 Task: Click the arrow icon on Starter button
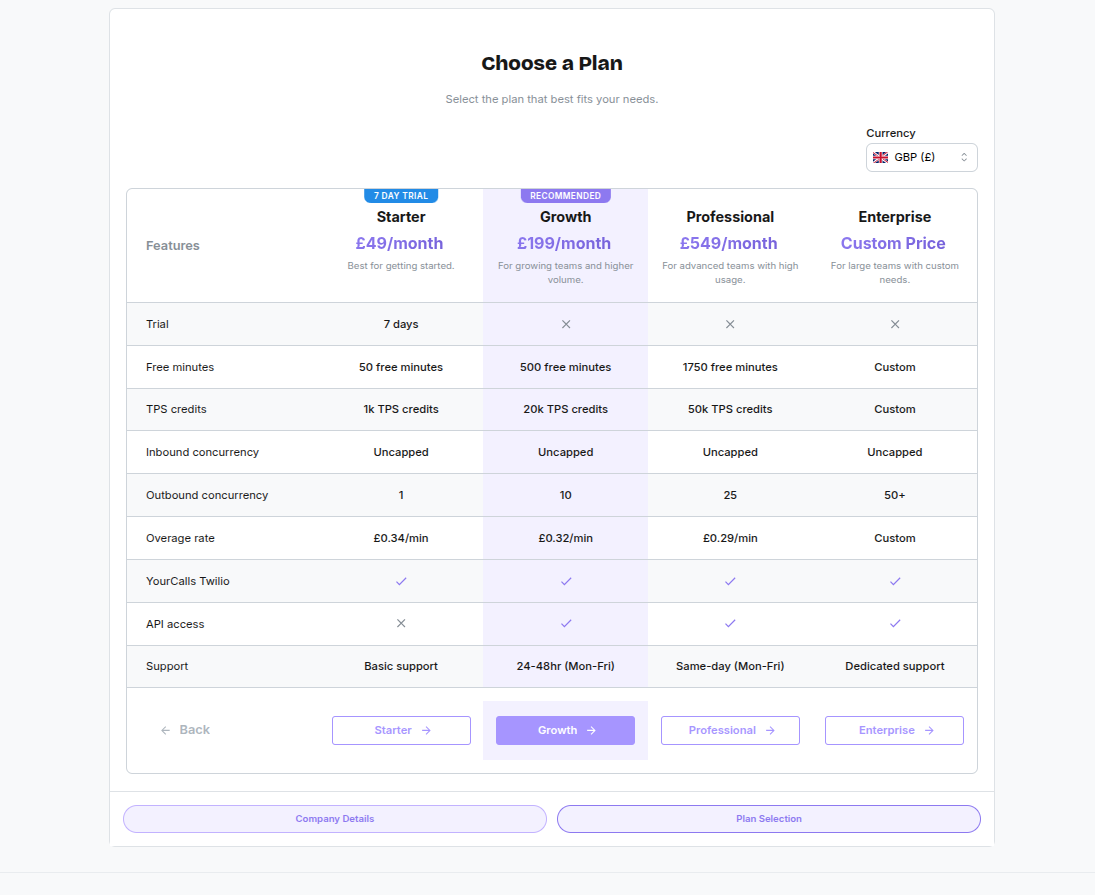click(x=427, y=730)
